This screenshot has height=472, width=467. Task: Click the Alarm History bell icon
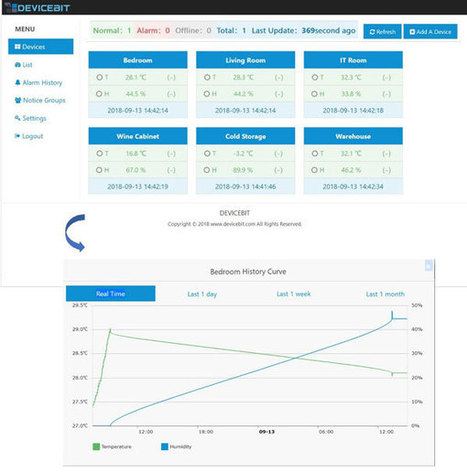[18, 82]
